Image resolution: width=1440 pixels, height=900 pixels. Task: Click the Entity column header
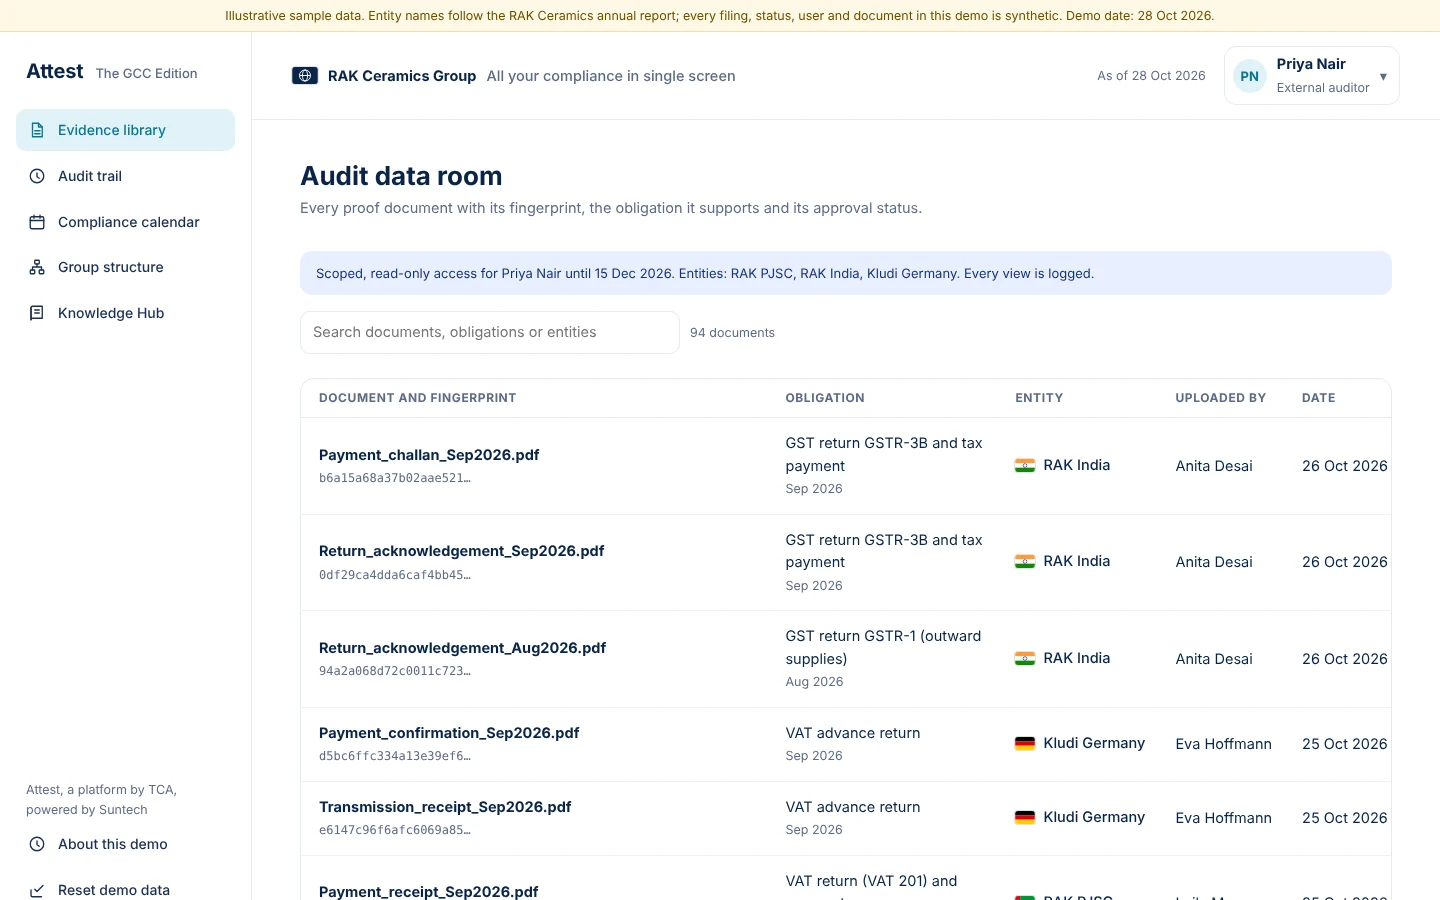(x=1039, y=398)
